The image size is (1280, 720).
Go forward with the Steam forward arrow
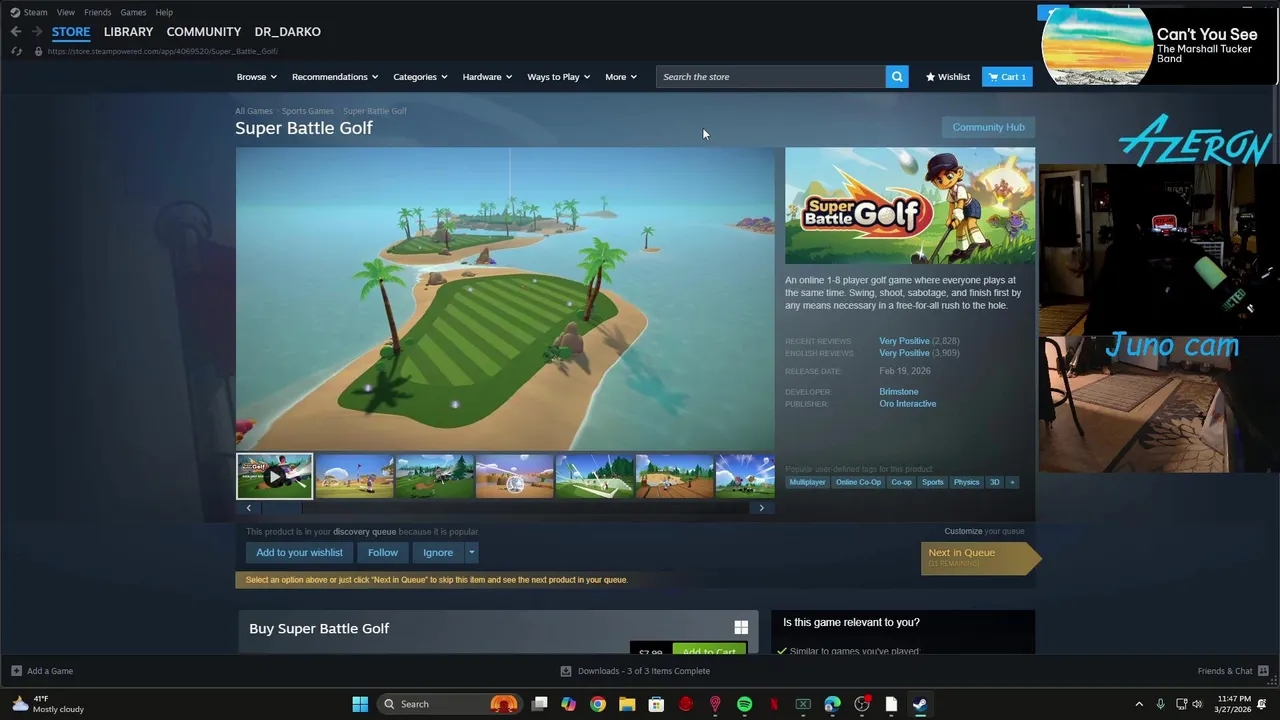tap(37, 32)
